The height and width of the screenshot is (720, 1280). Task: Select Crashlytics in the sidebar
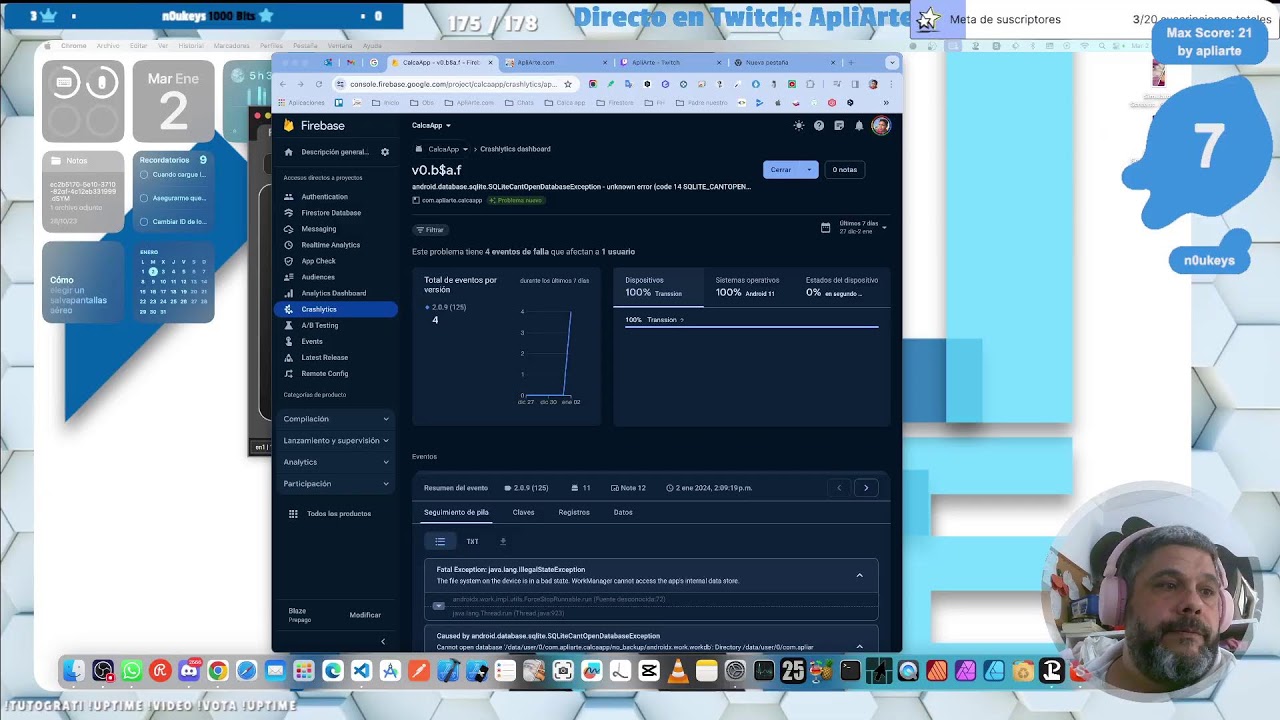point(336,309)
